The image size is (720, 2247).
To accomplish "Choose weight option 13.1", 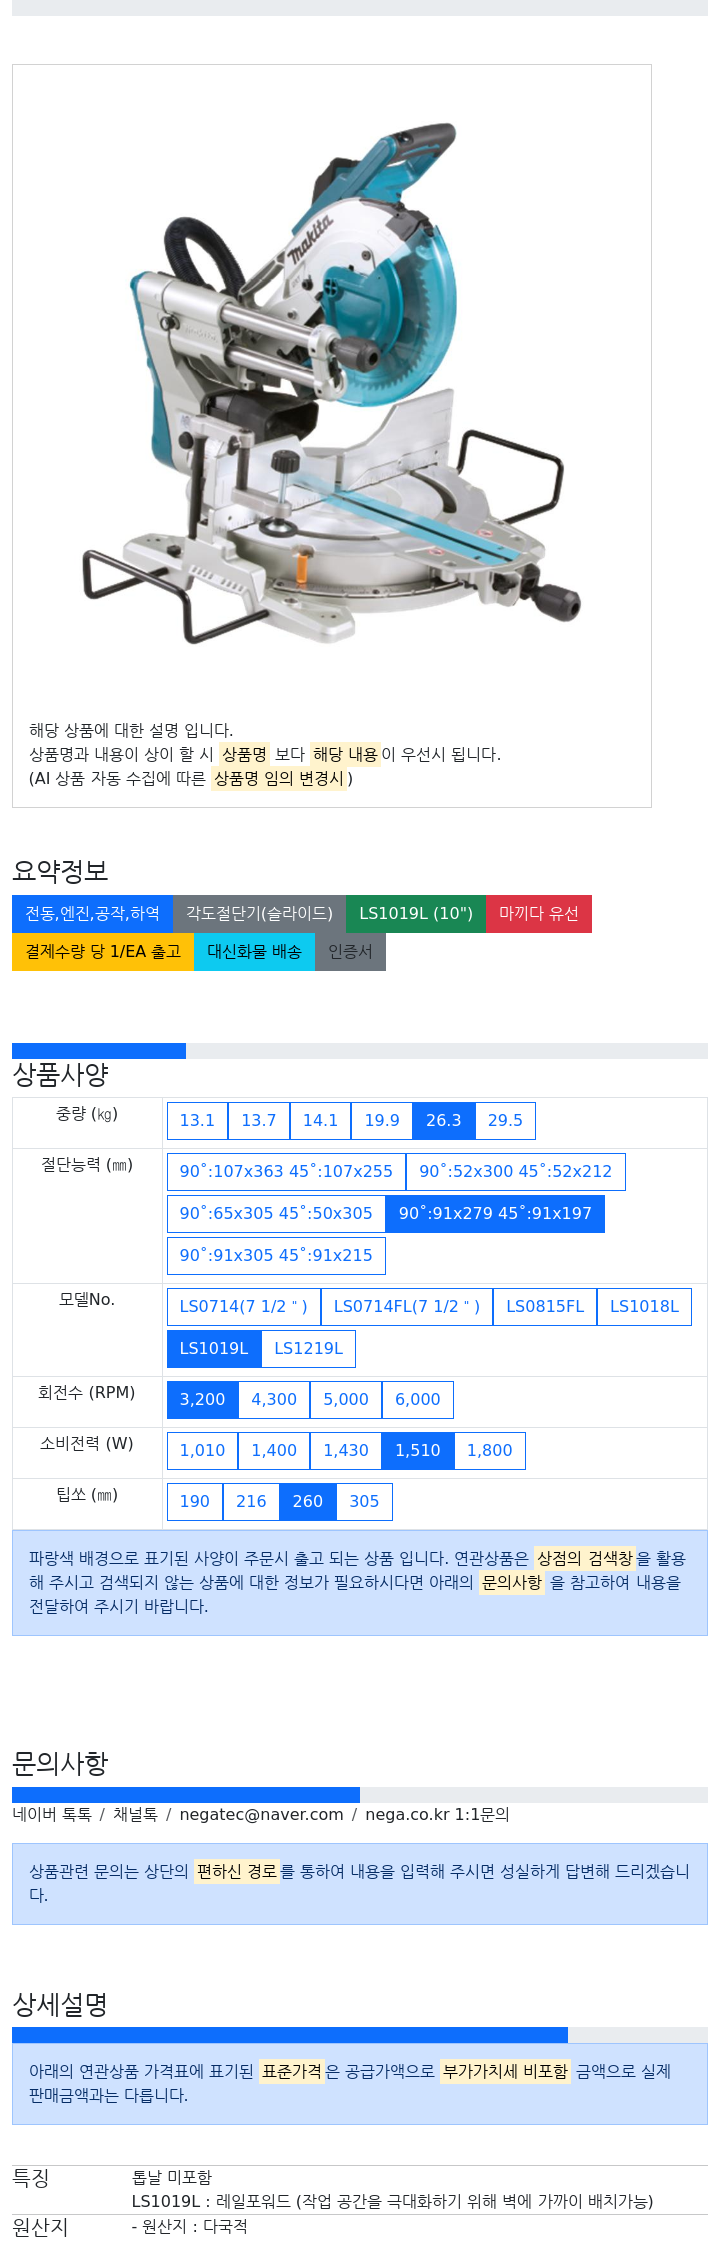I will click(197, 1121).
